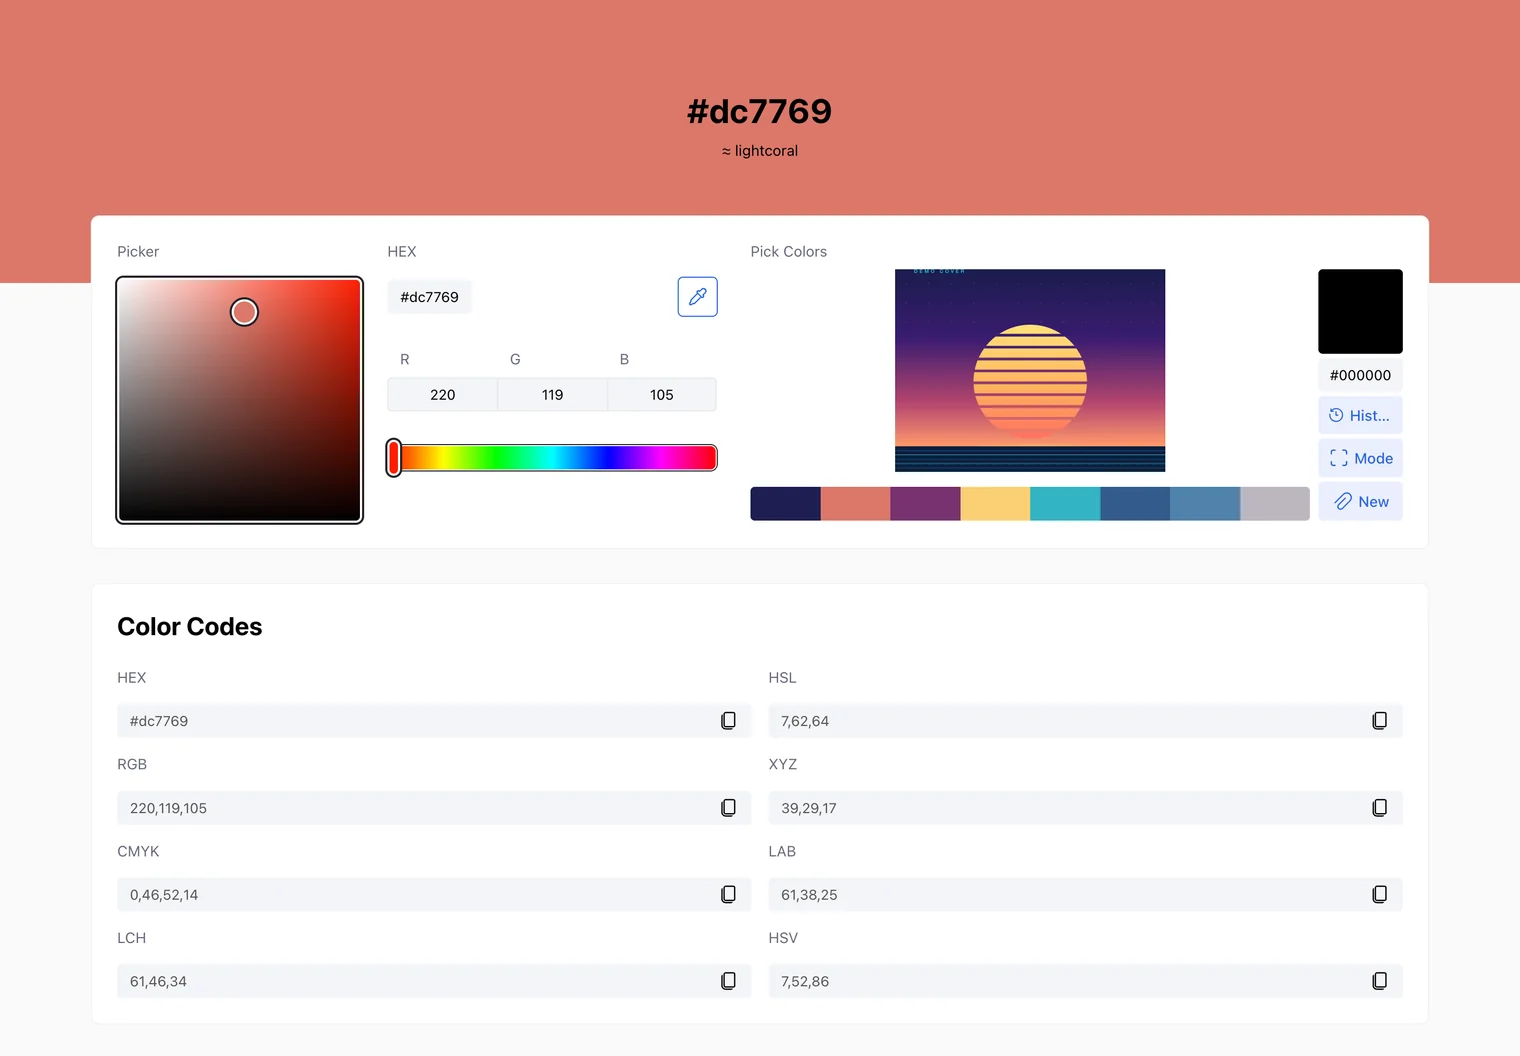Click the large #dc7769 heading

(760, 111)
